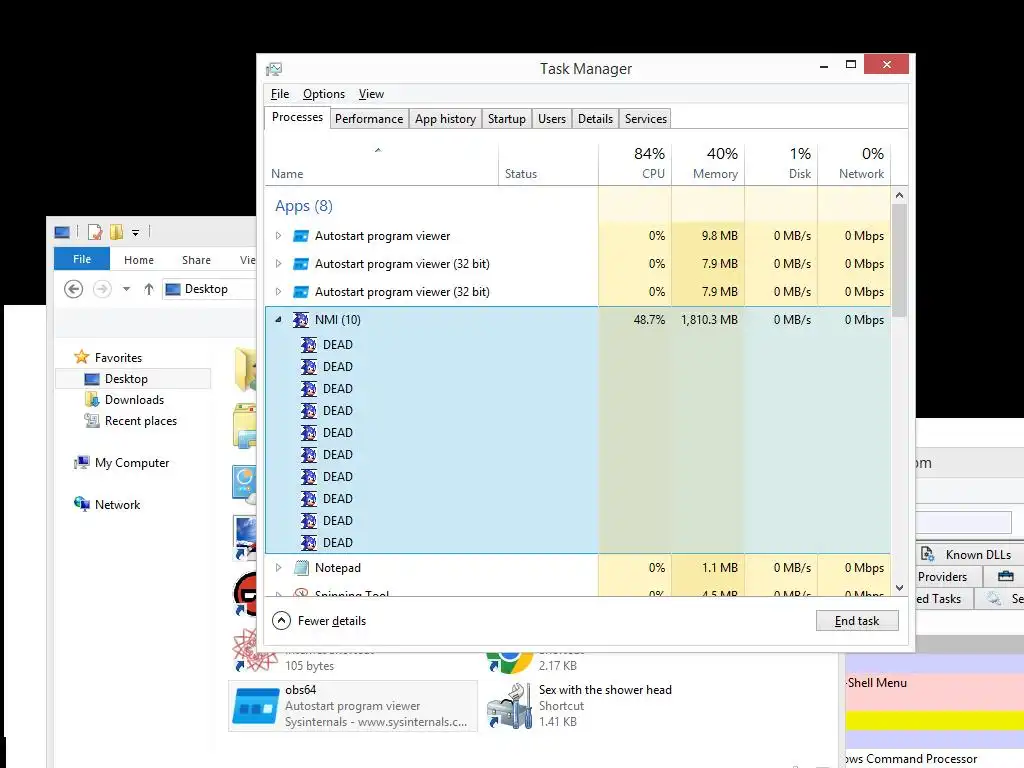Select My Computer in navigation pane
Image resolution: width=1024 pixels, height=768 pixels.
[x=132, y=462]
